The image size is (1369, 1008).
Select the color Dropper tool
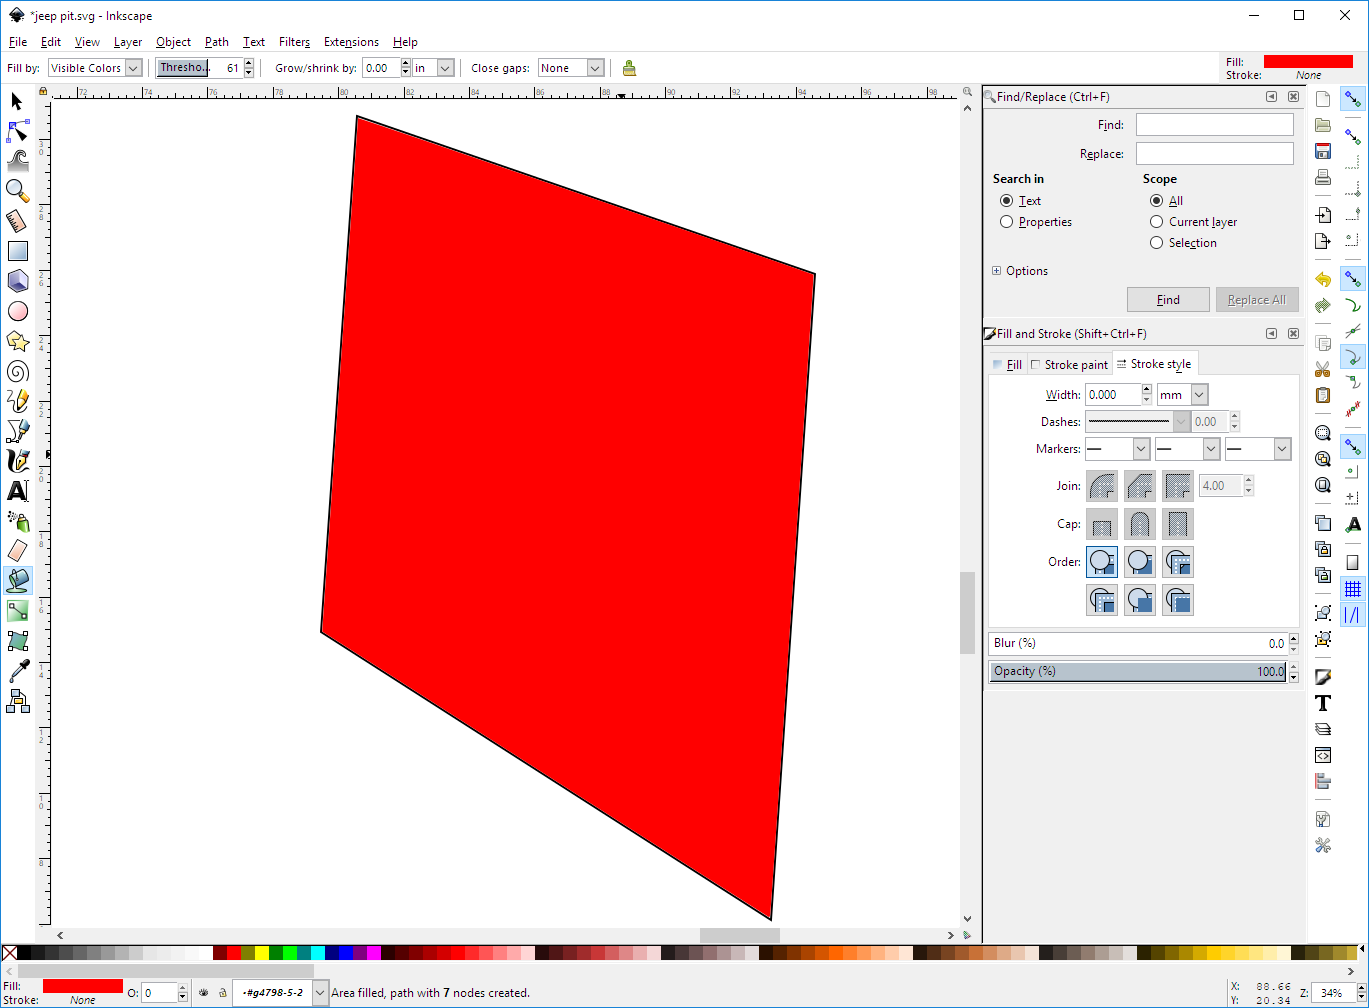click(18, 671)
